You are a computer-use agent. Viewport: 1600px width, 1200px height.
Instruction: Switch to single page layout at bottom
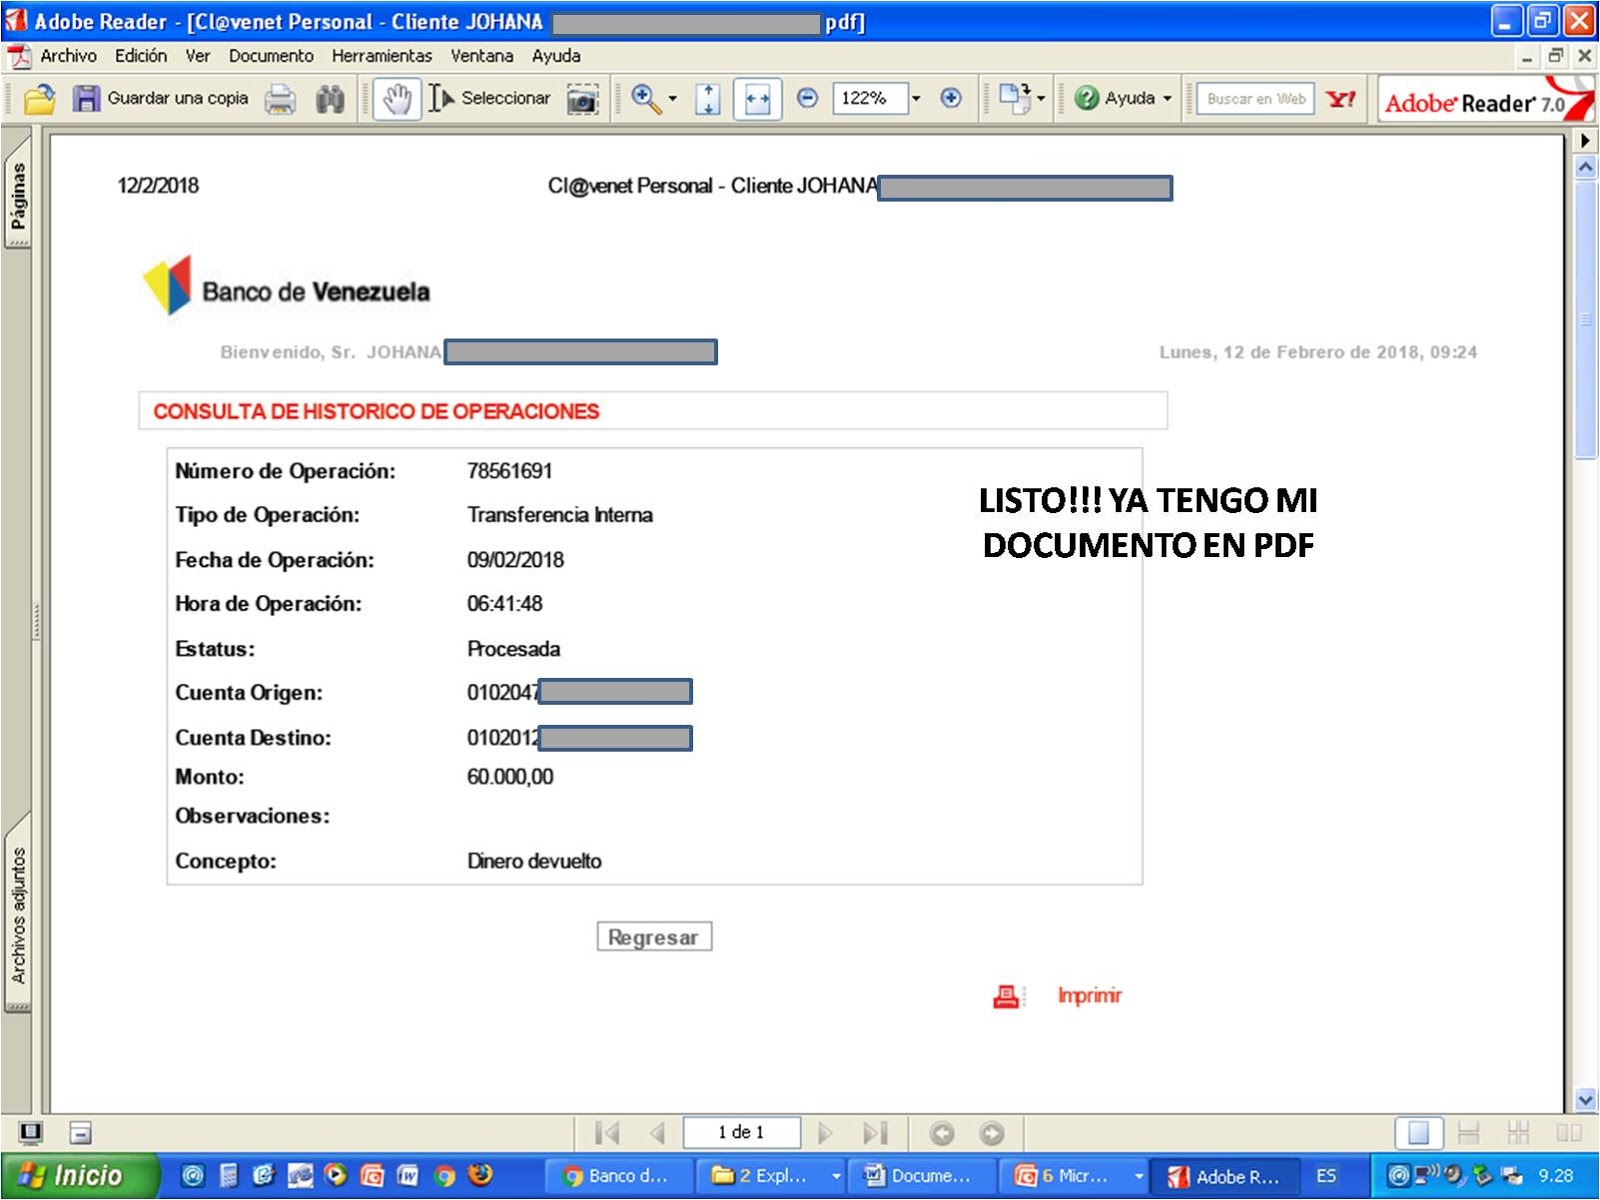click(x=1419, y=1132)
